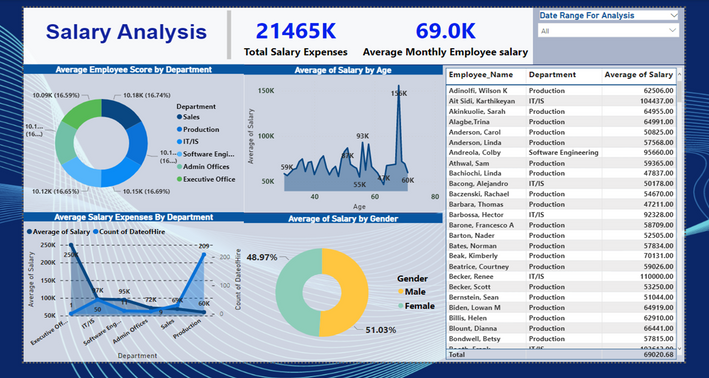Viewport: 709px width, 378px height.
Task: Expand the 'All' date range dropdown
Action: click(608, 31)
